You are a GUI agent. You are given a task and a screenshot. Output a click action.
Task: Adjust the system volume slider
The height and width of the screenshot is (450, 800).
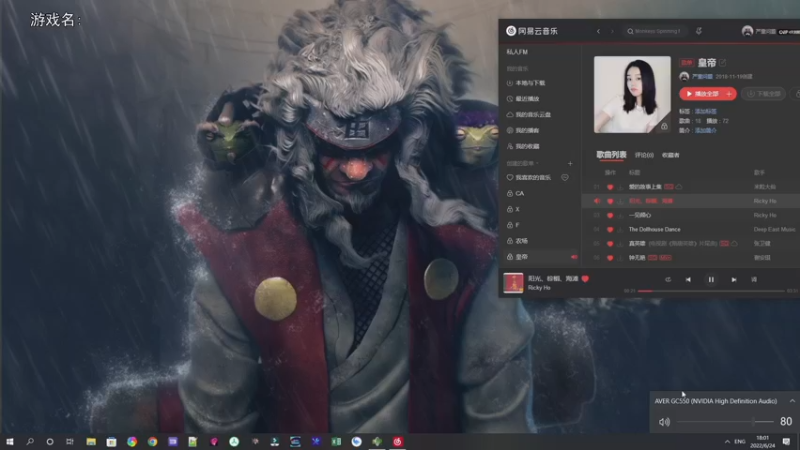click(x=725, y=421)
